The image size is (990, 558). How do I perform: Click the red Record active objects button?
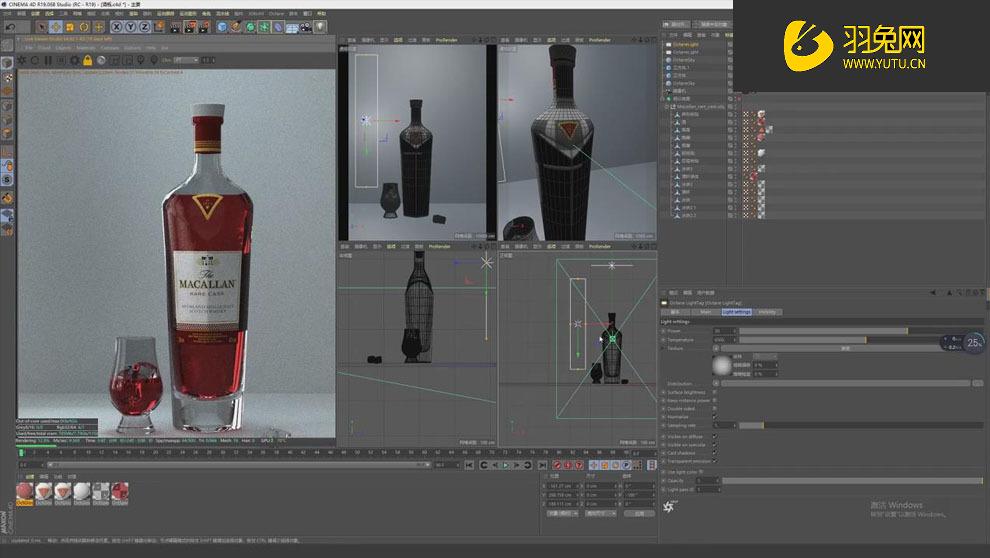[557, 465]
